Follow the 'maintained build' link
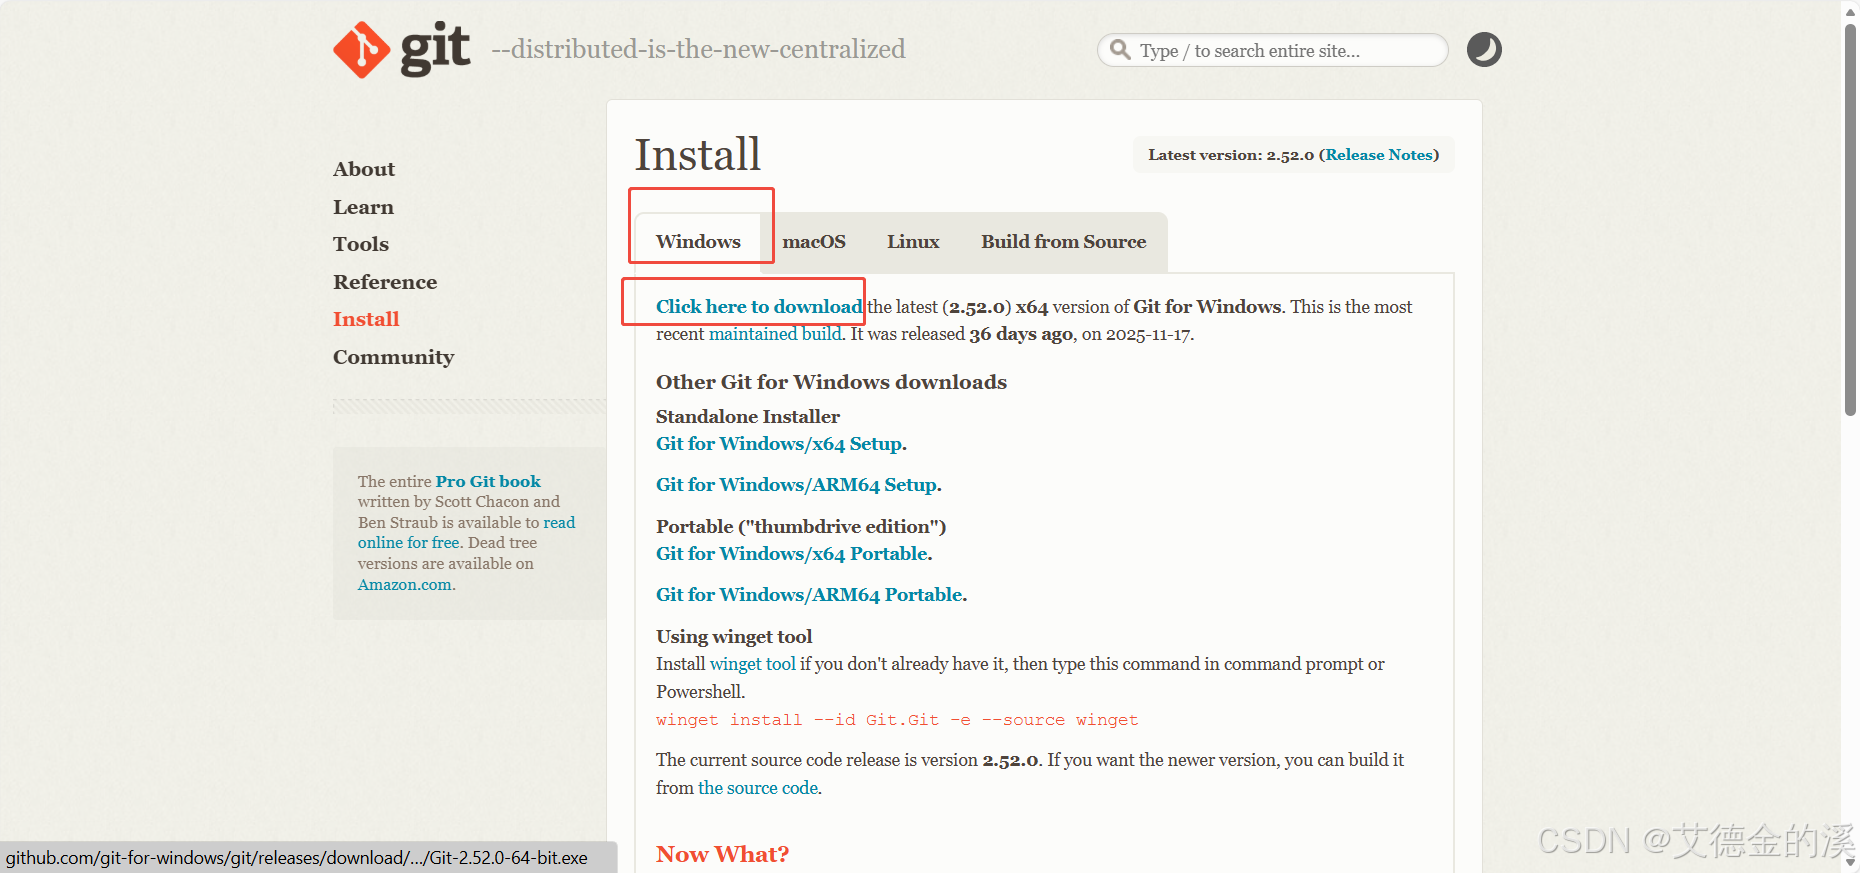This screenshot has width=1860, height=873. point(775,334)
